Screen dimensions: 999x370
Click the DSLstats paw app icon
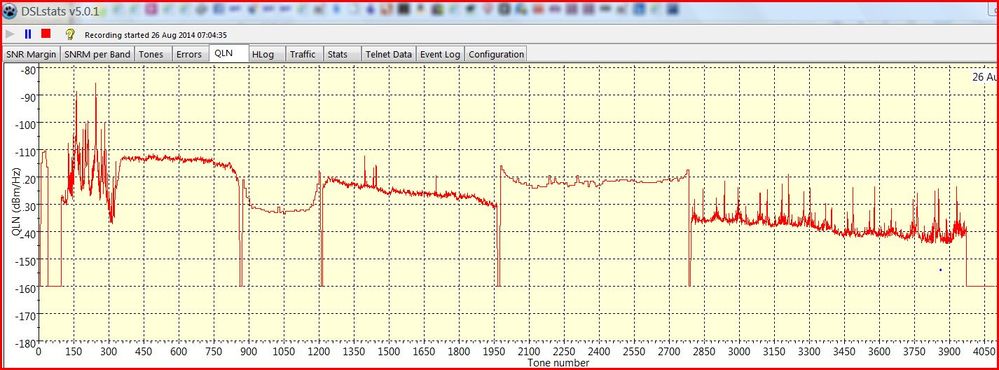(11, 11)
